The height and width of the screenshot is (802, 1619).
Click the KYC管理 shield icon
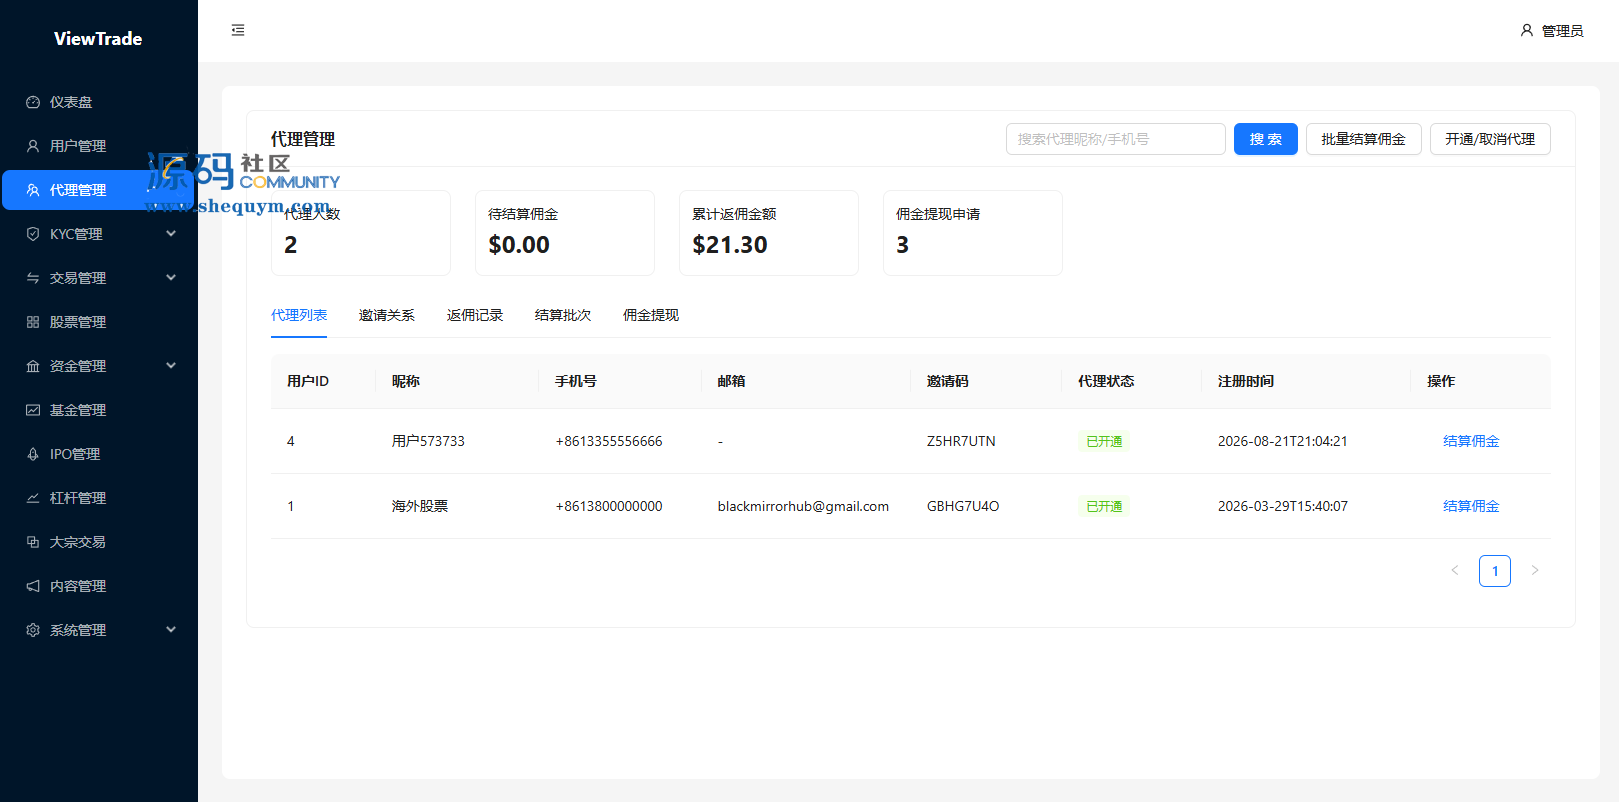(x=33, y=234)
